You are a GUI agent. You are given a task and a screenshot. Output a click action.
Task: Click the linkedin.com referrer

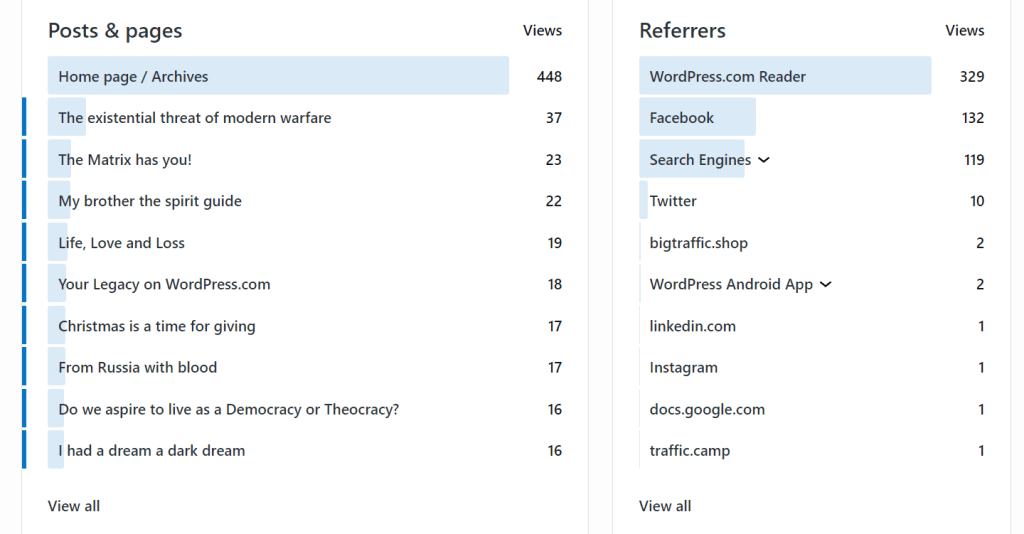(x=692, y=326)
